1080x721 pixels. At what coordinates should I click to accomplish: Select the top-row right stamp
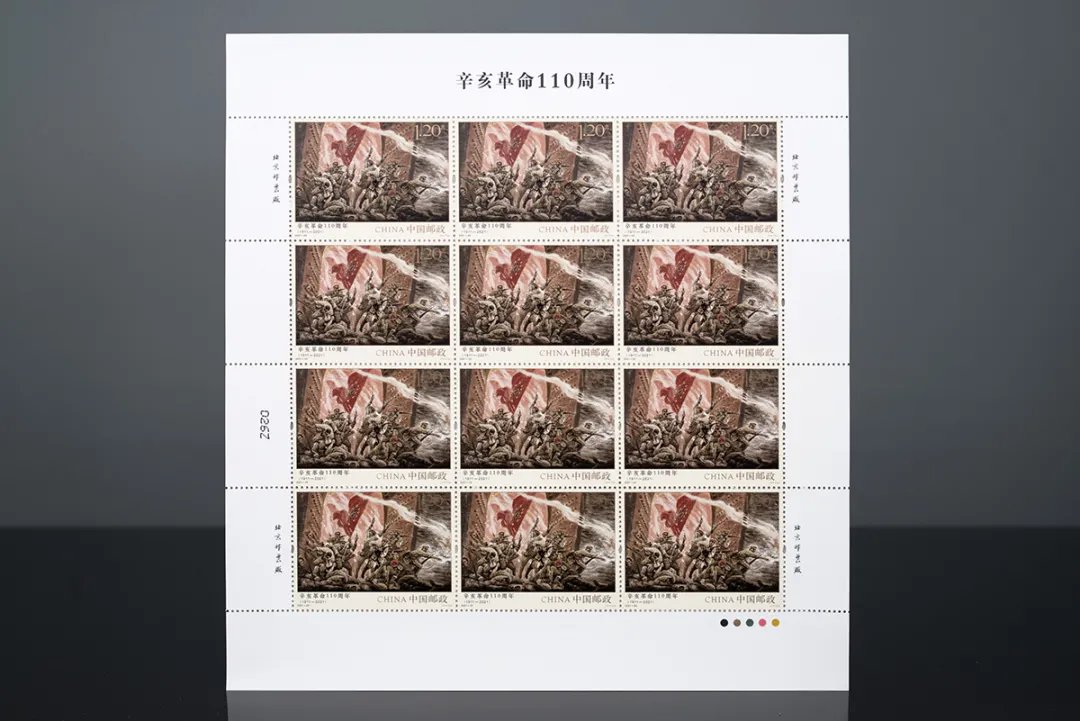coord(701,178)
